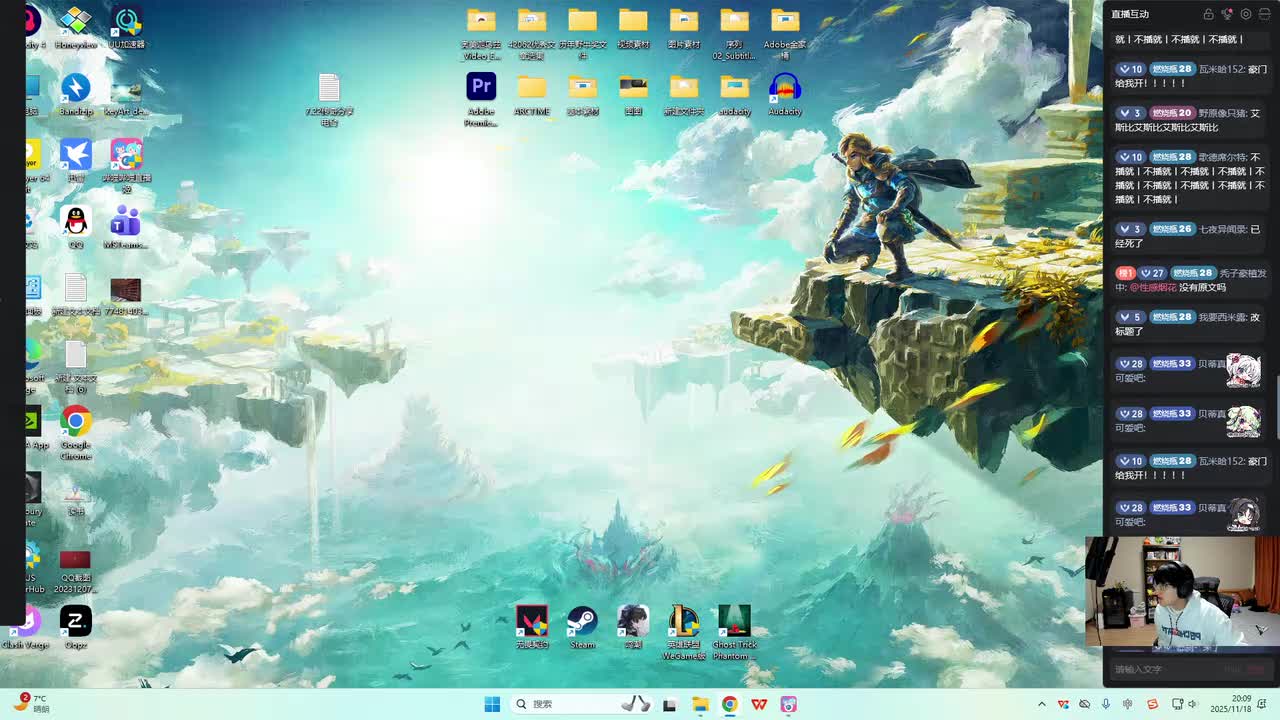Open the Honeyview desktop shortcut
The image size is (1280, 720).
coord(76,27)
